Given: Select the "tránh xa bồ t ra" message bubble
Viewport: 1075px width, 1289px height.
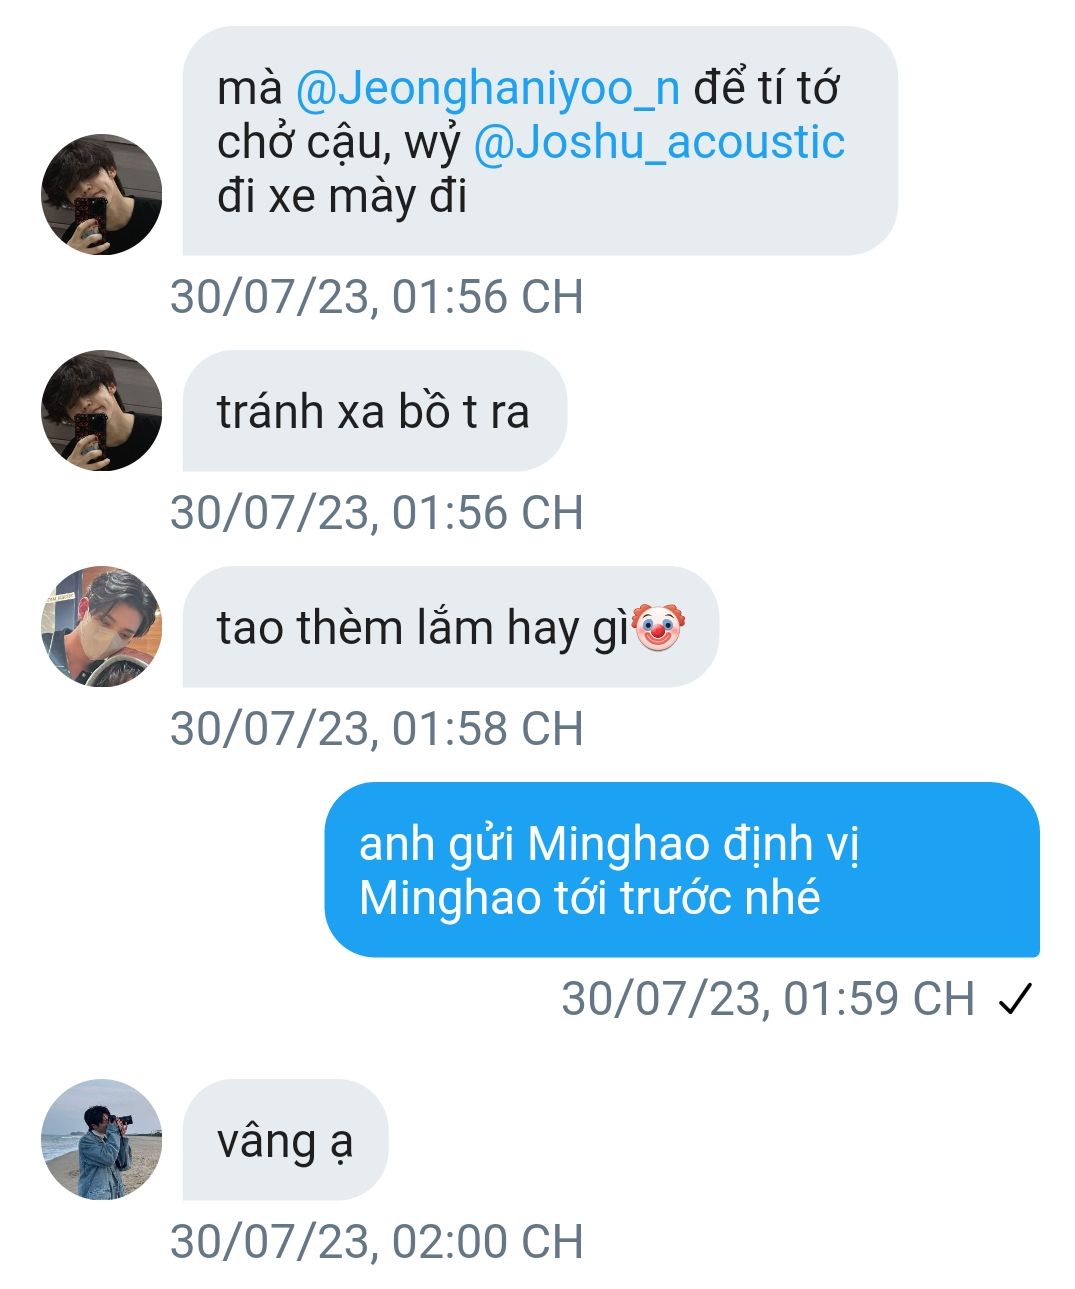Looking at the screenshot, I should pyautogui.click(x=374, y=410).
